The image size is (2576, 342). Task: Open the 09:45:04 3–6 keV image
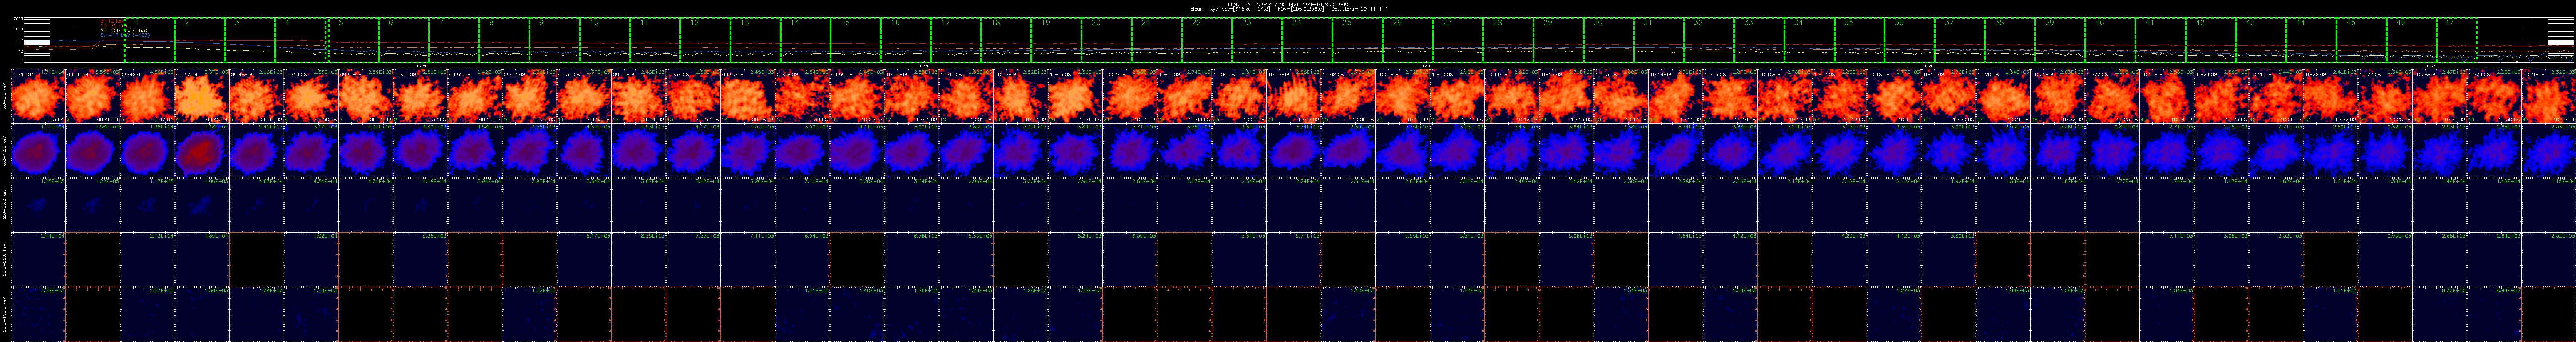(93, 96)
